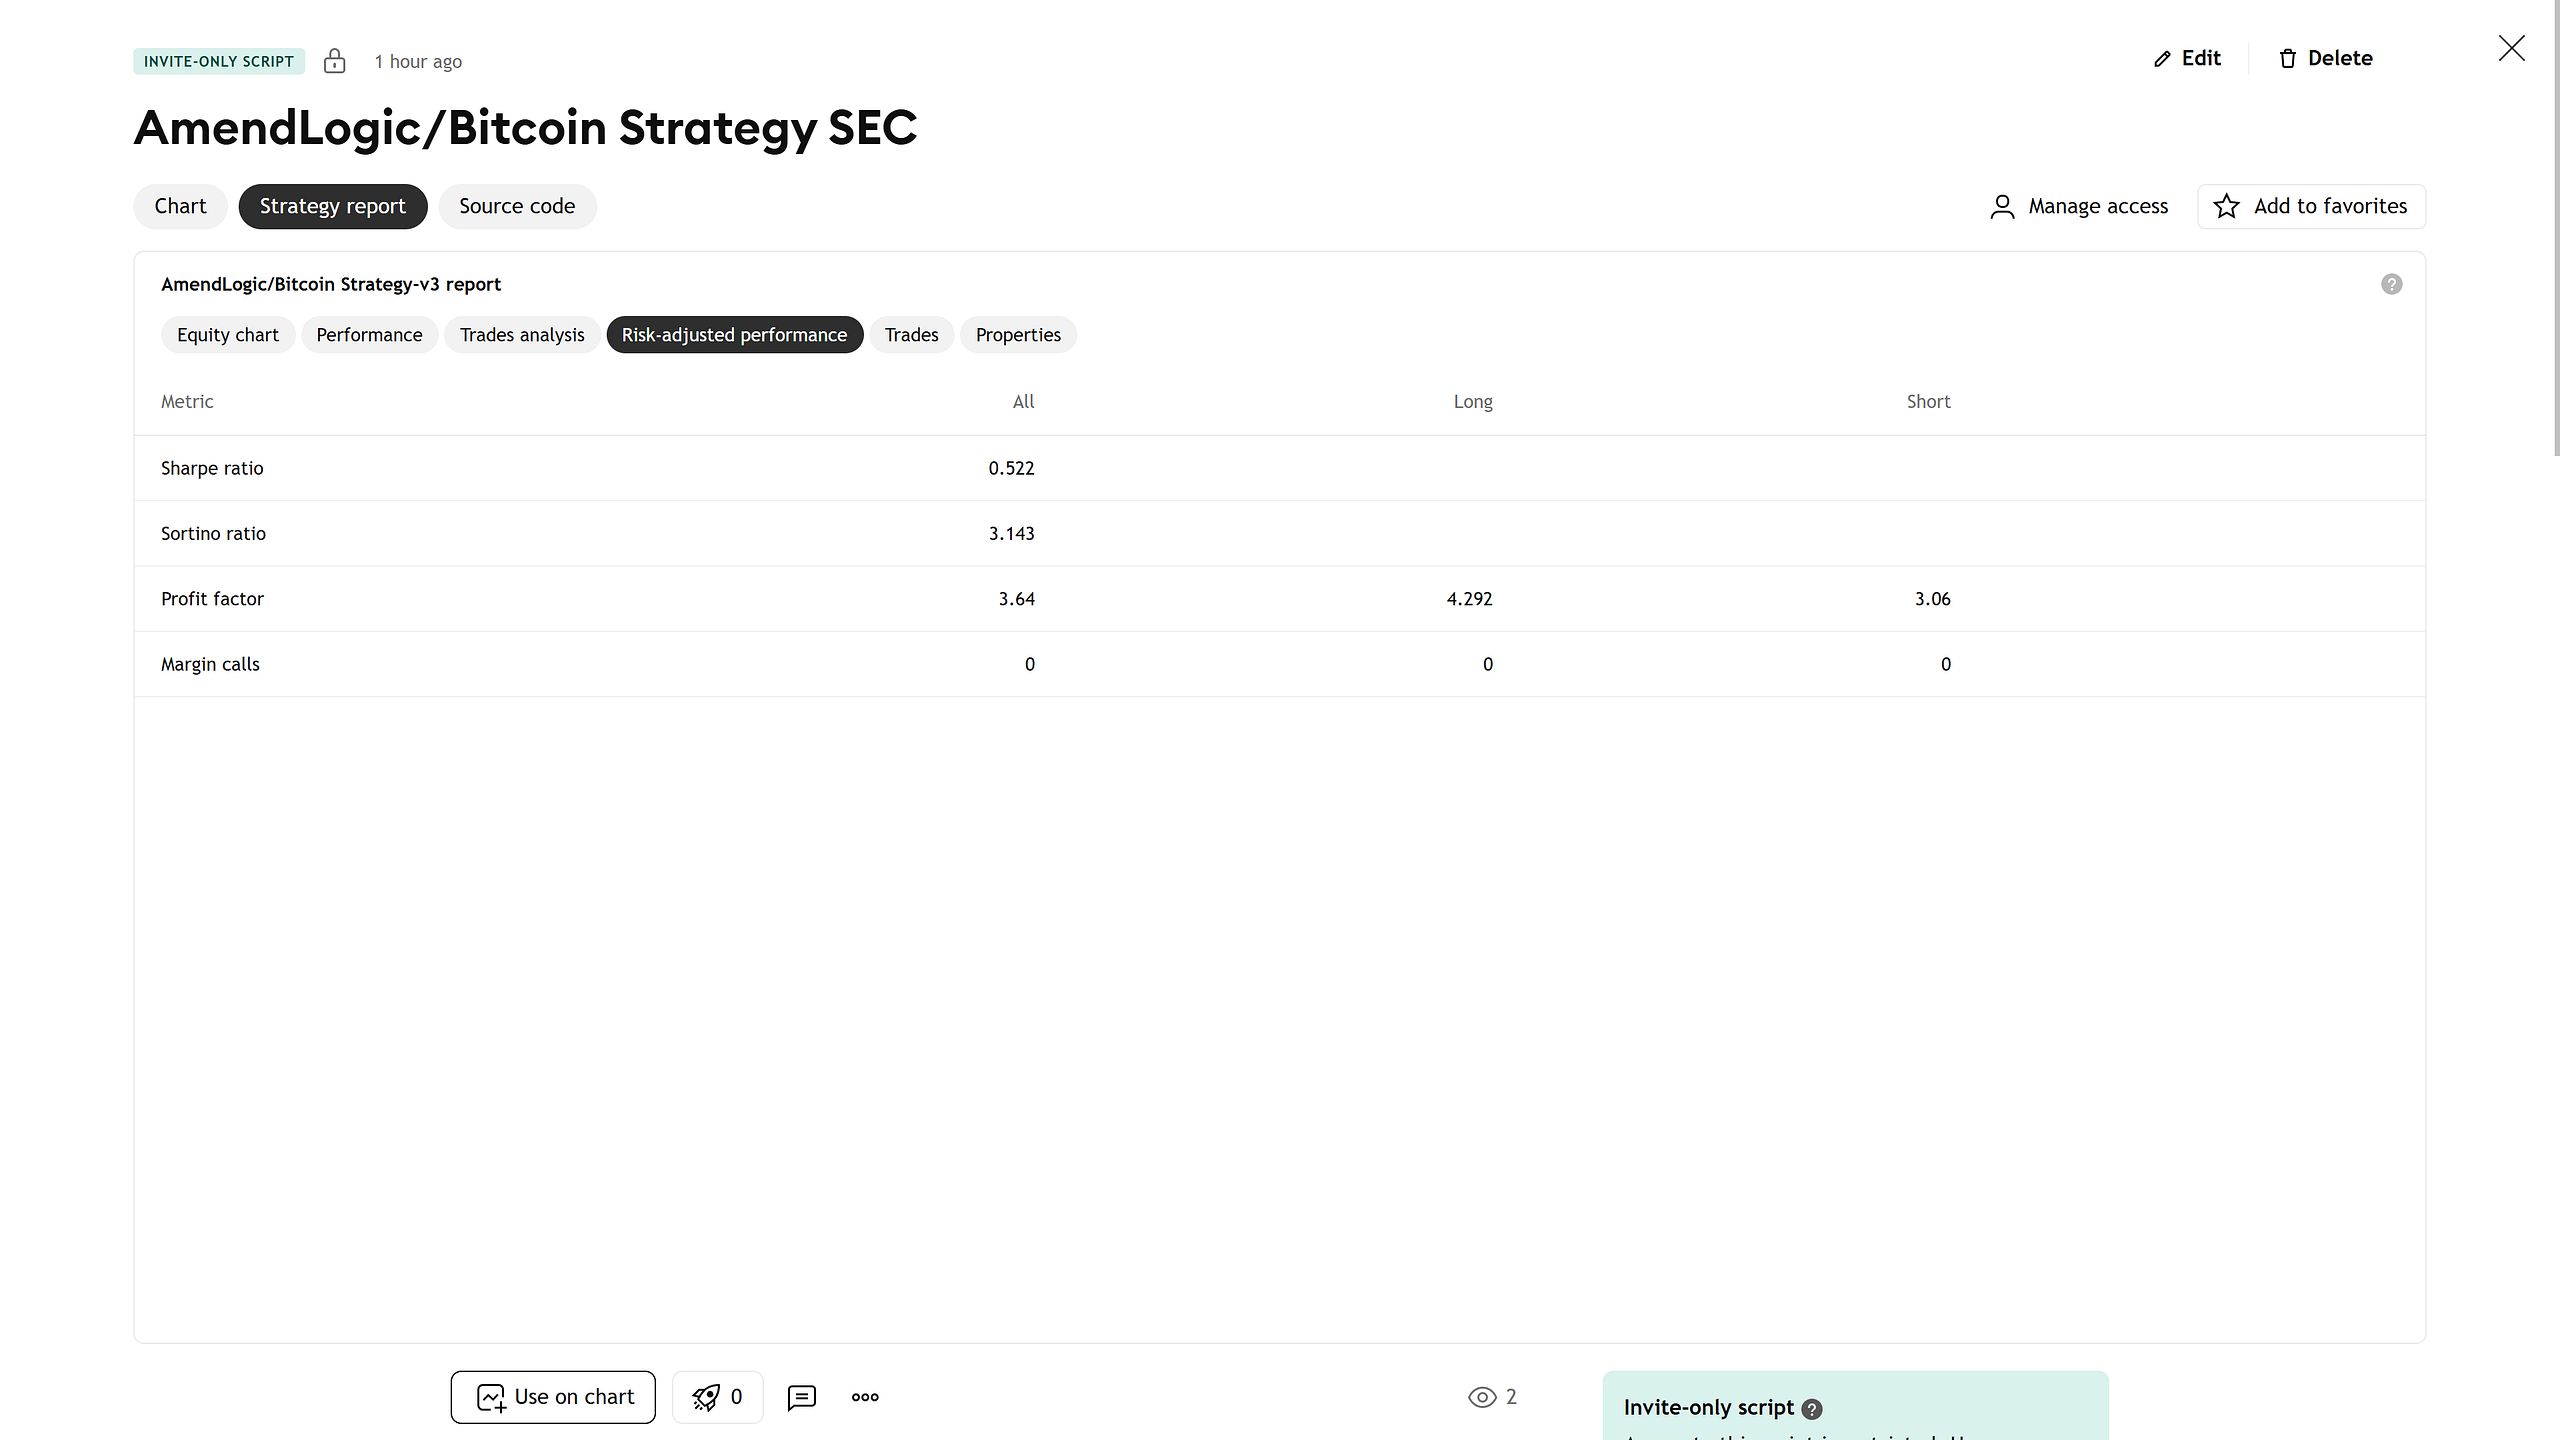Click the Metric column header
Image resolution: width=2560 pixels, height=1440 pixels.
tap(187, 402)
